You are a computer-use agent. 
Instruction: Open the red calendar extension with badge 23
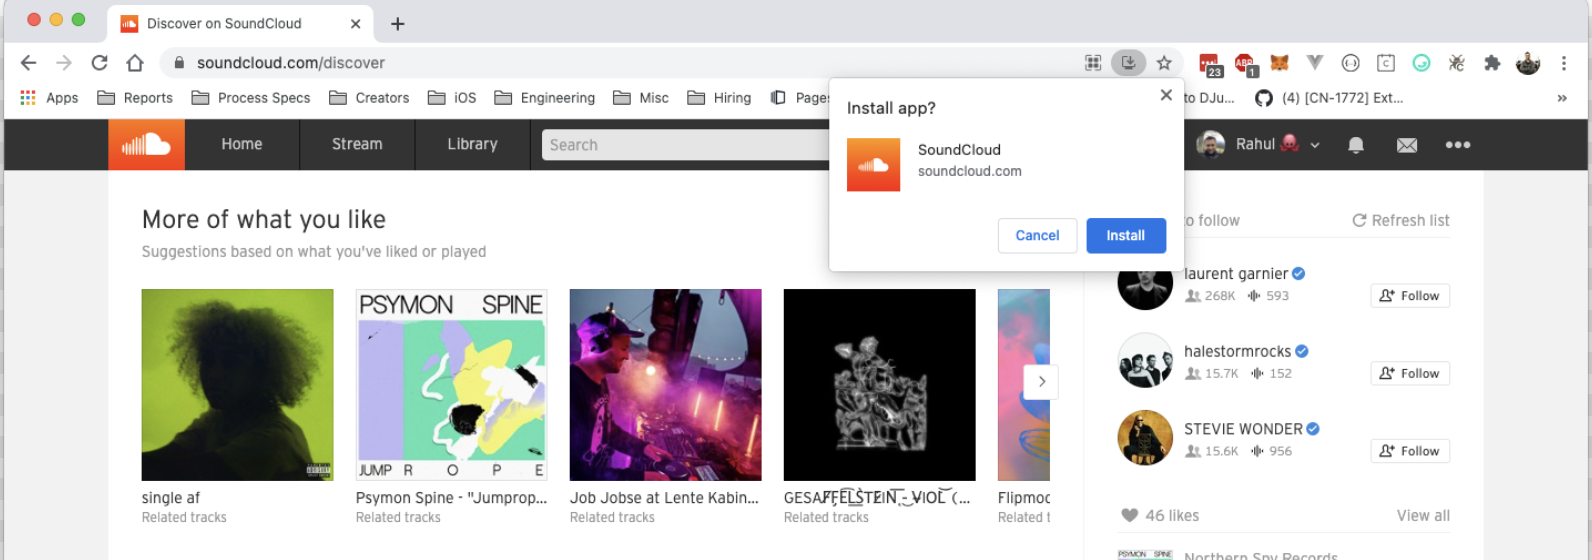pyautogui.click(x=1210, y=65)
